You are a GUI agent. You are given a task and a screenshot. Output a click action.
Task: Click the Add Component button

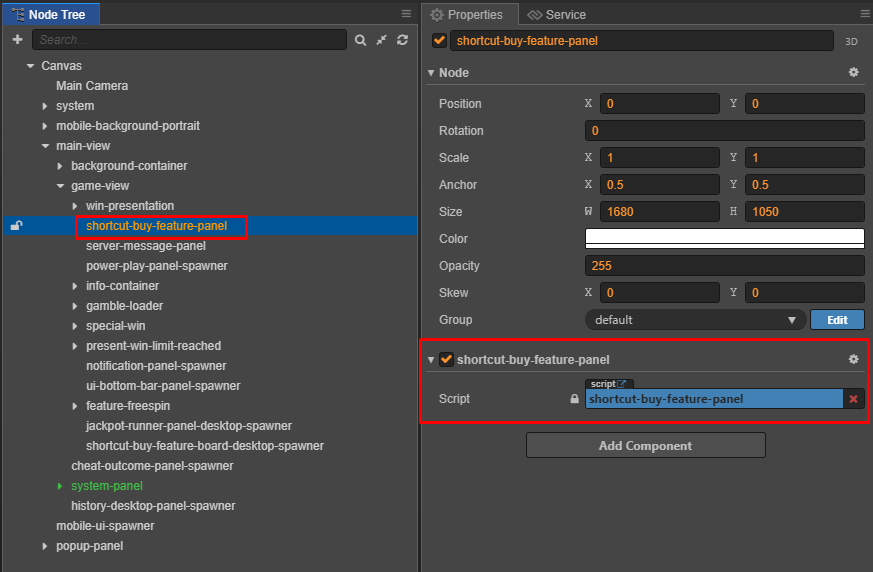point(645,446)
